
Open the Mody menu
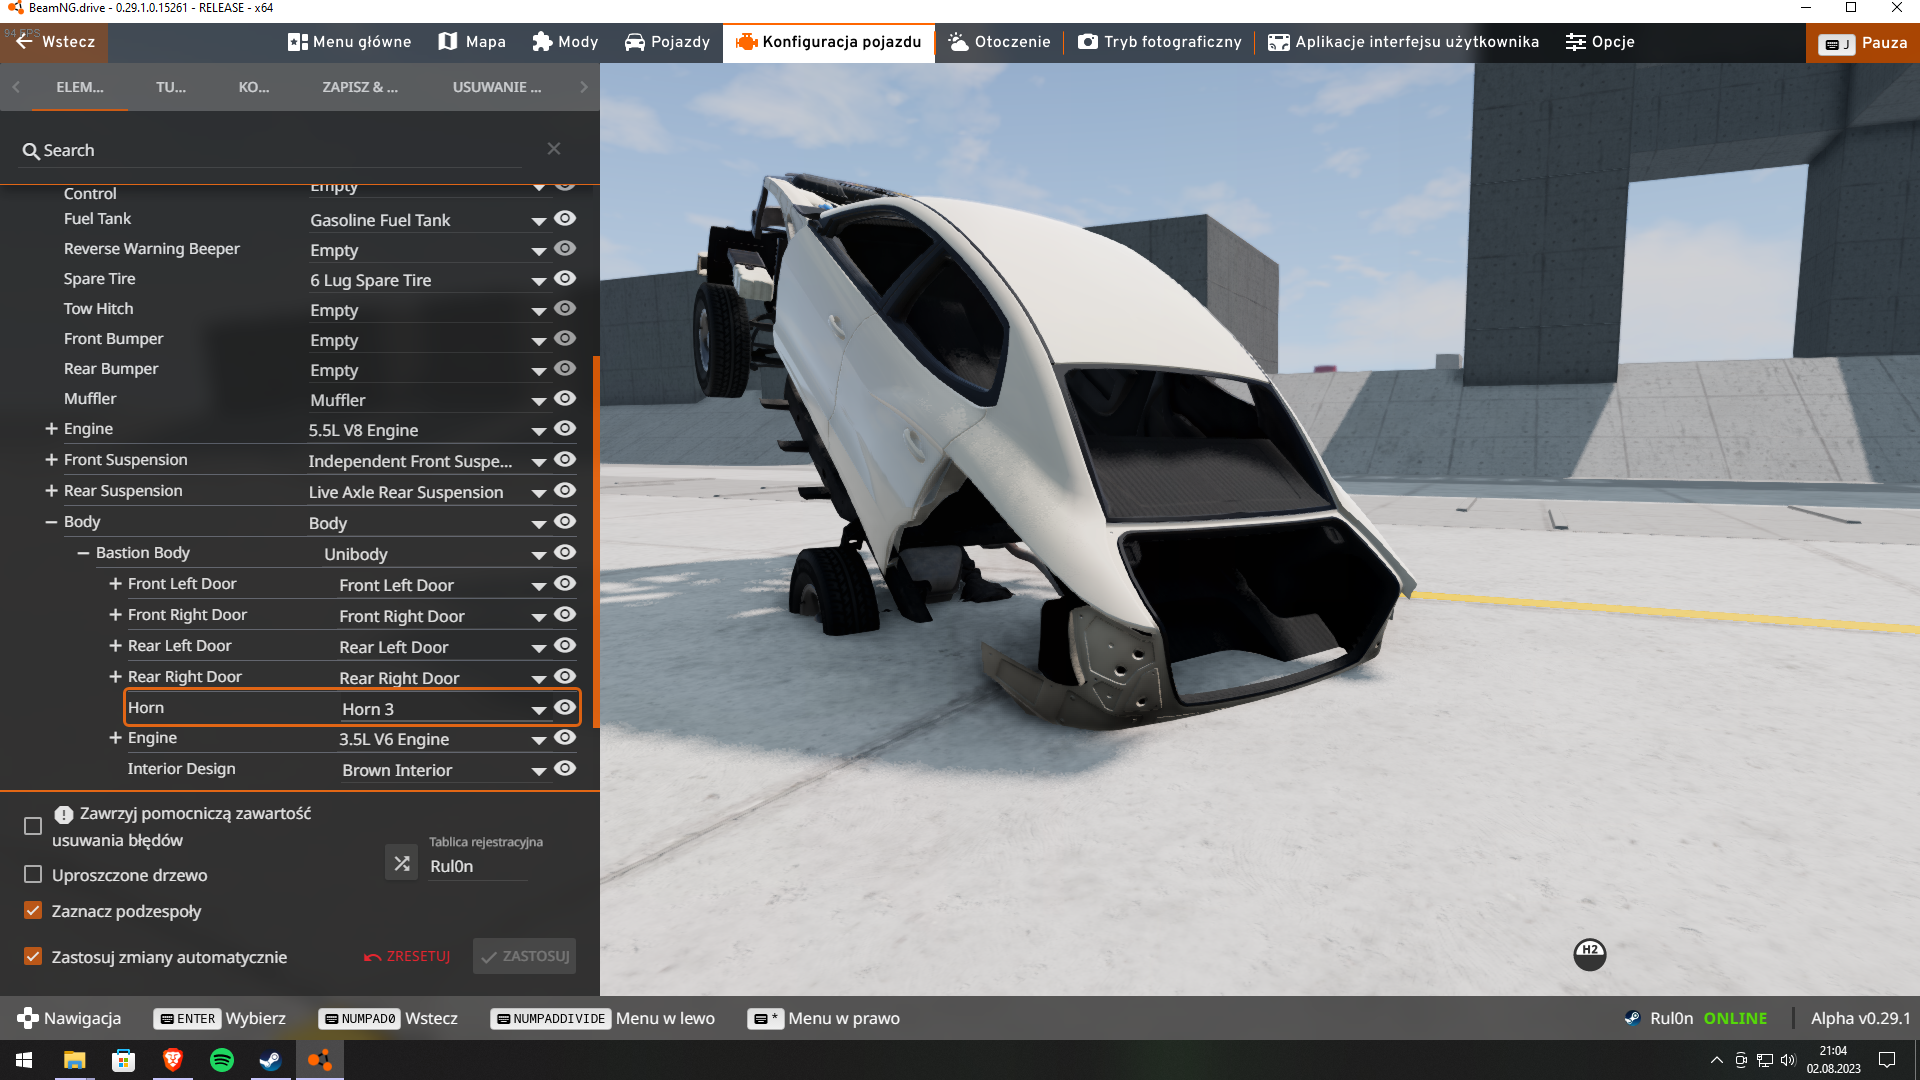(565, 42)
